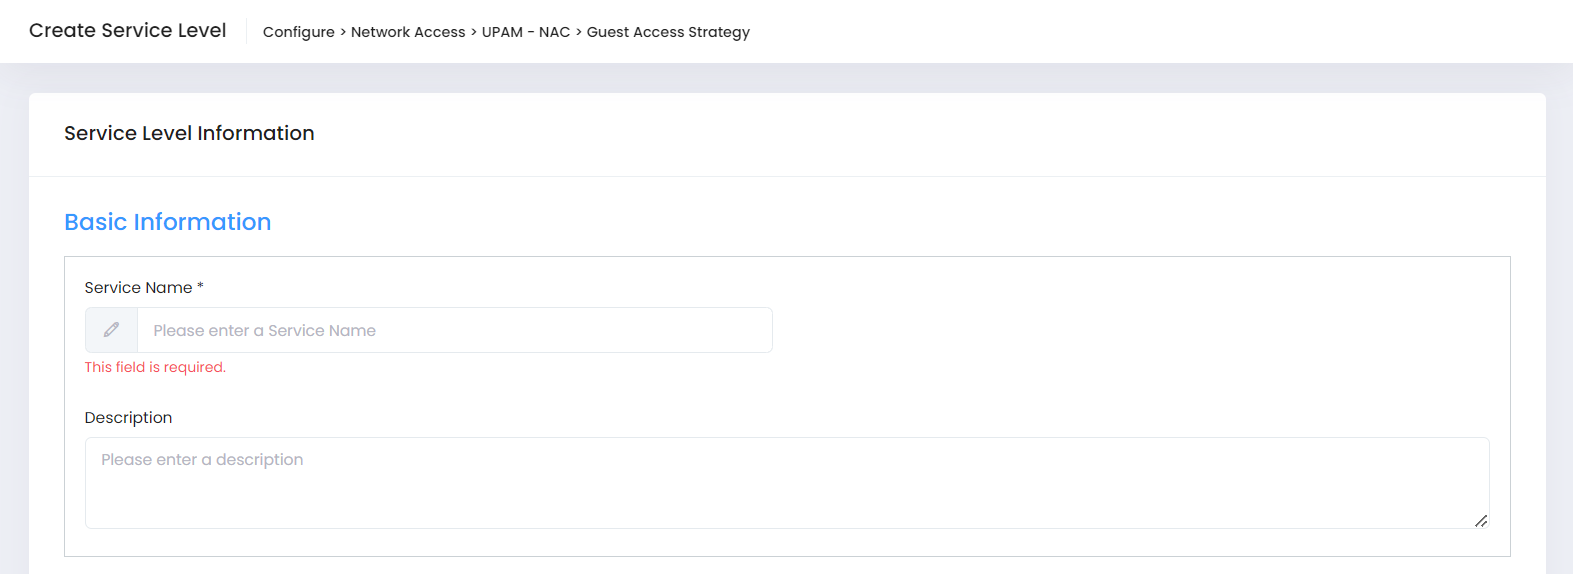Click the Service Level Information heading
The image size is (1573, 574).
coord(189,133)
